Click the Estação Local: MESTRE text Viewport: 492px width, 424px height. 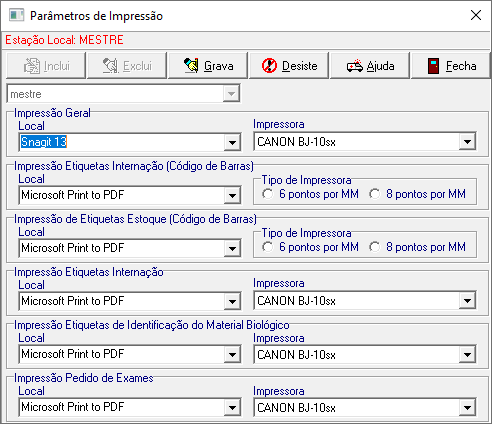pyautogui.click(x=64, y=40)
